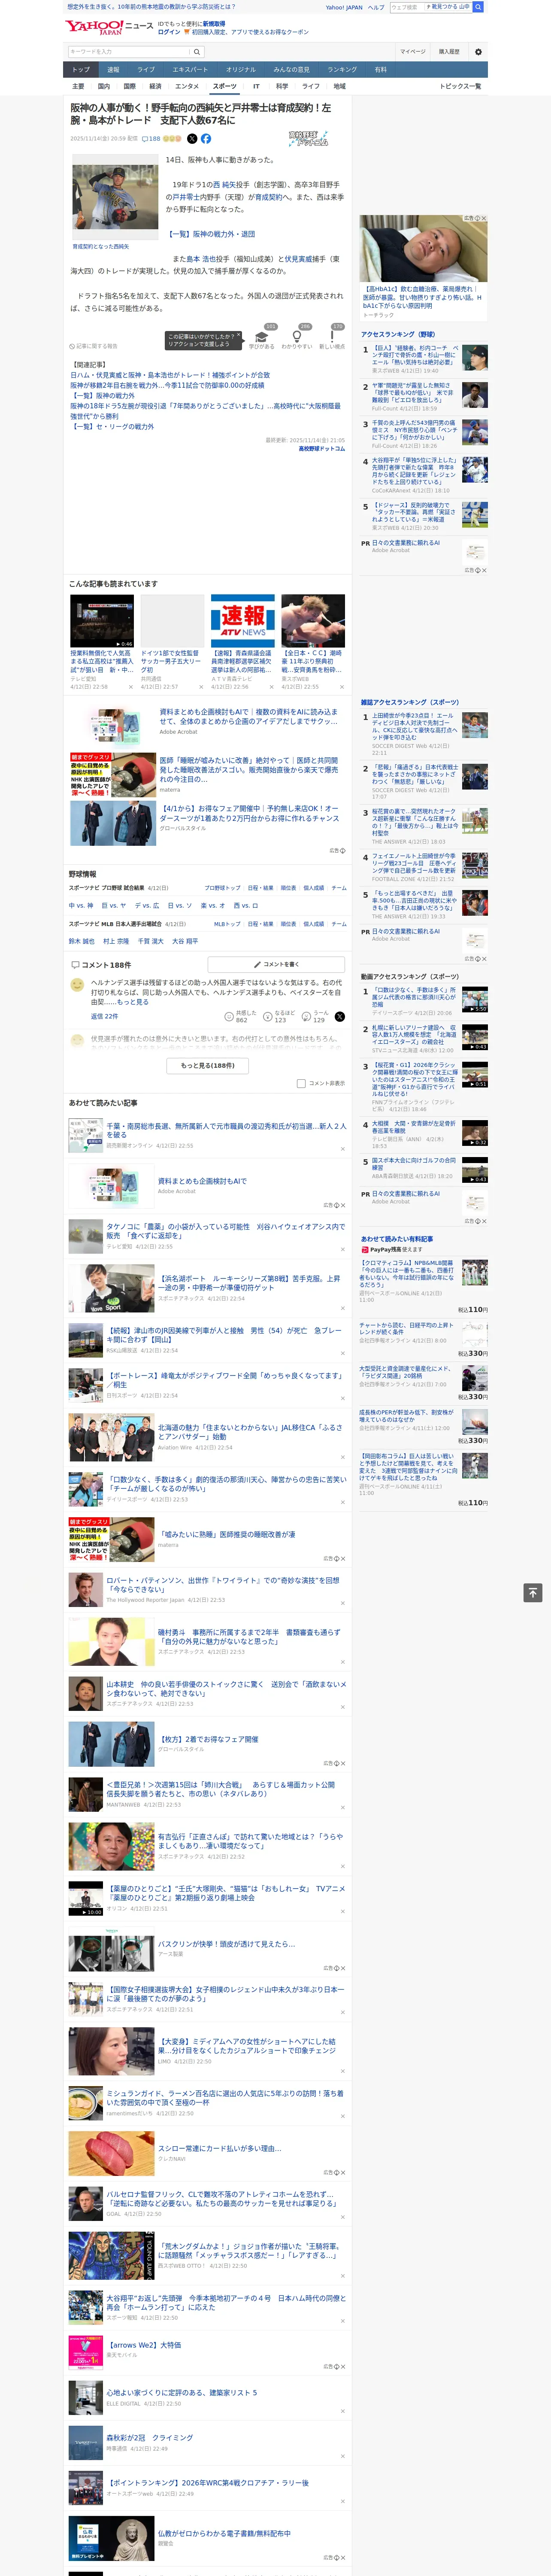The image size is (551, 2576).
Task: Open the トピックス一覧 link
Action: click(x=460, y=86)
